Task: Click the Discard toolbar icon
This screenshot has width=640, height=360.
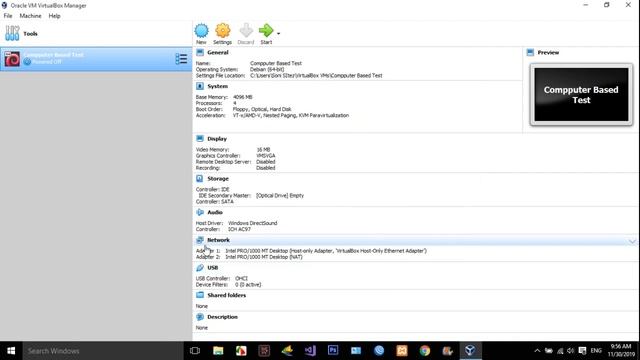Action: pos(246,31)
